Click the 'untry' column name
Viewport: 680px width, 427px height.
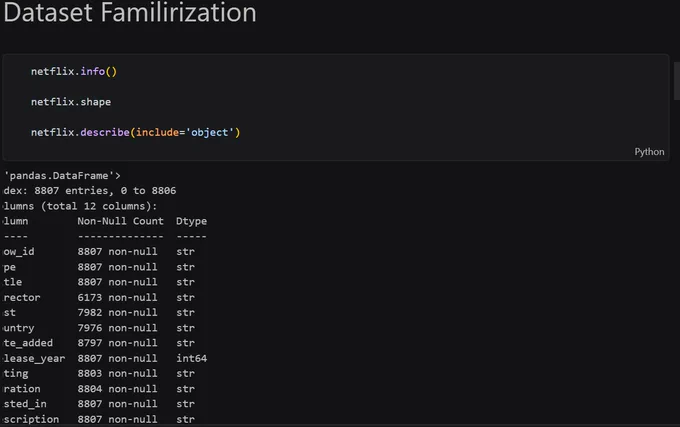[x=19, y=328]
